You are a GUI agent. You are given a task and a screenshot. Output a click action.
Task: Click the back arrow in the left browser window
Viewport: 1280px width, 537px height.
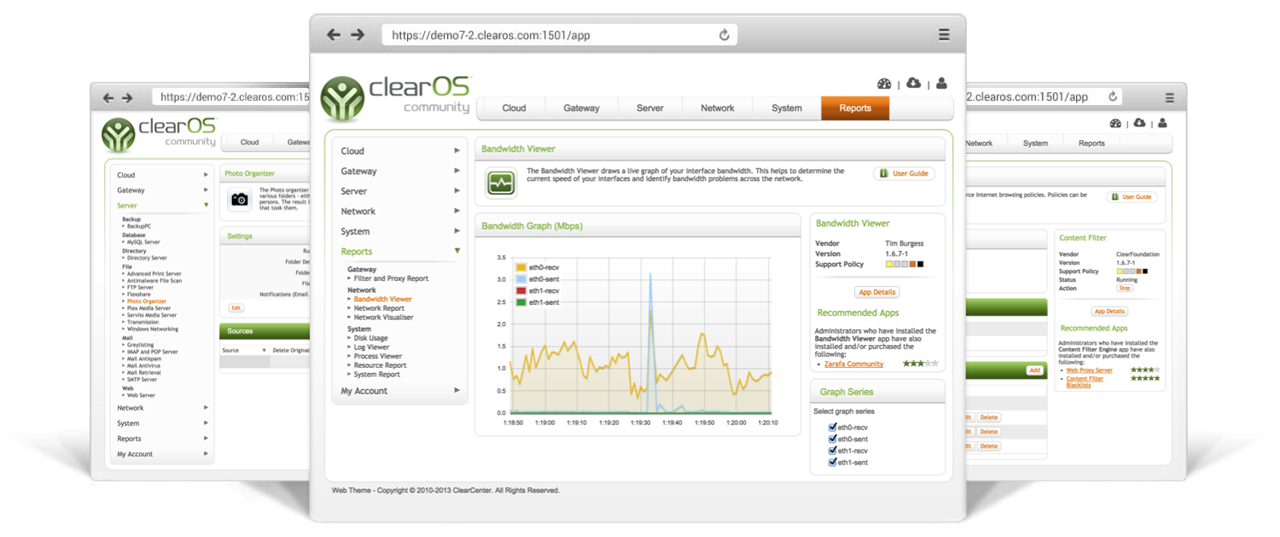tap(108, 98)
